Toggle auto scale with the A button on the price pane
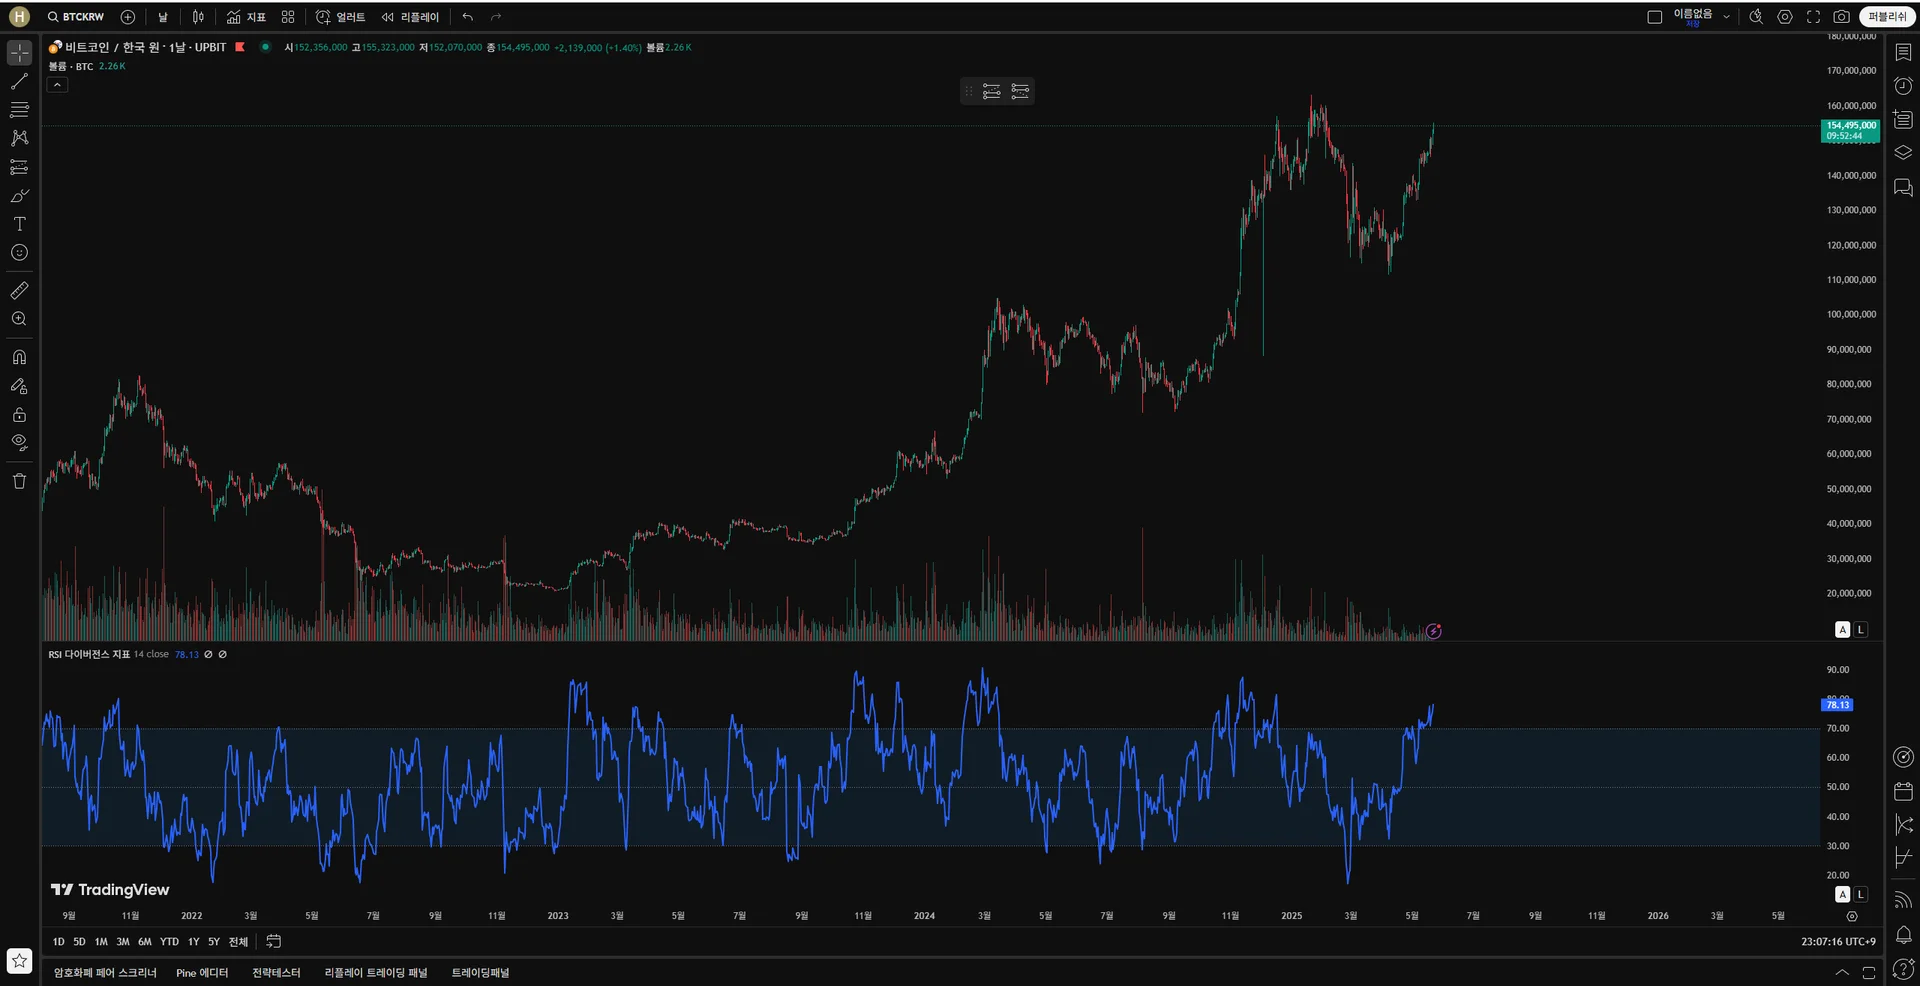The height and width of the screenshot is (986, 1920). click(1842, 630)
